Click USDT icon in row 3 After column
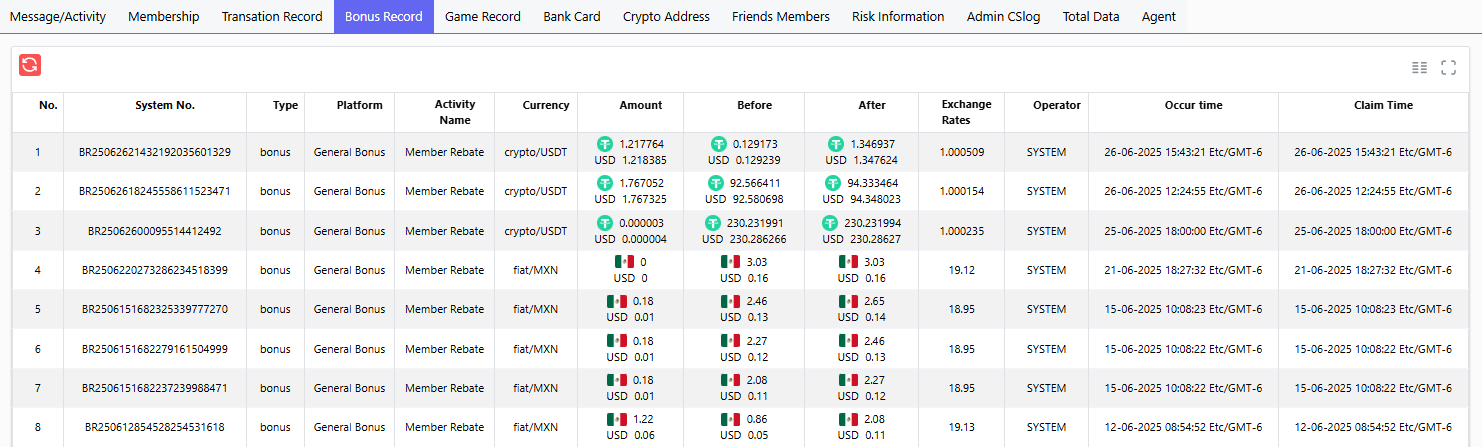Image resolution: width=1482 pixels, height=447 pixels. [x=830, y=223]
